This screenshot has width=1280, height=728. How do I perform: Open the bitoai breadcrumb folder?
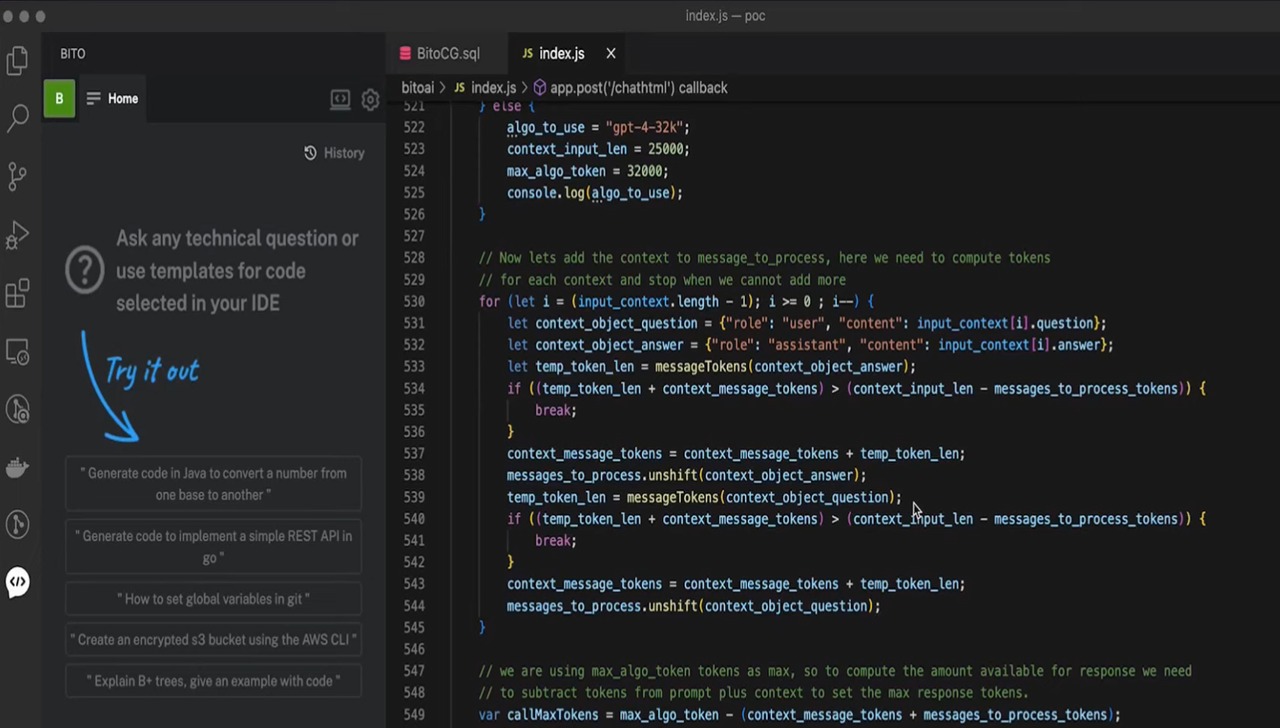[x=417, y=88]
